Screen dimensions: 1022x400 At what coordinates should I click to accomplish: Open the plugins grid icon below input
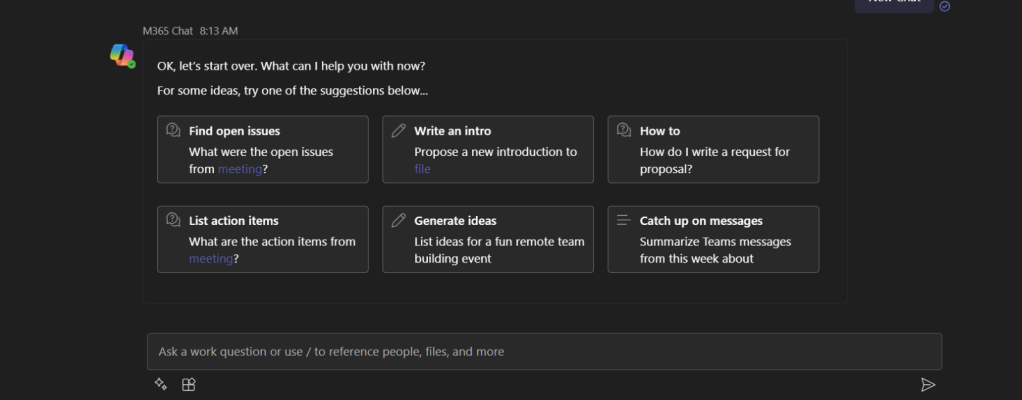pos(188,384)
